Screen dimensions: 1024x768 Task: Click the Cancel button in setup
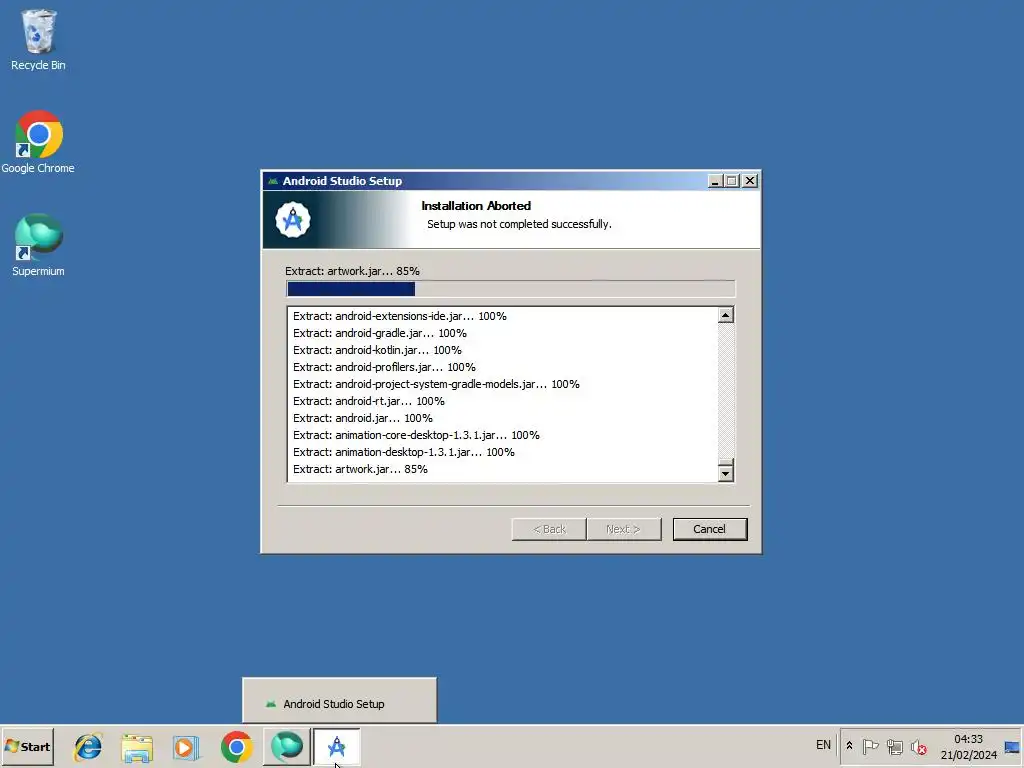(709, 529)
